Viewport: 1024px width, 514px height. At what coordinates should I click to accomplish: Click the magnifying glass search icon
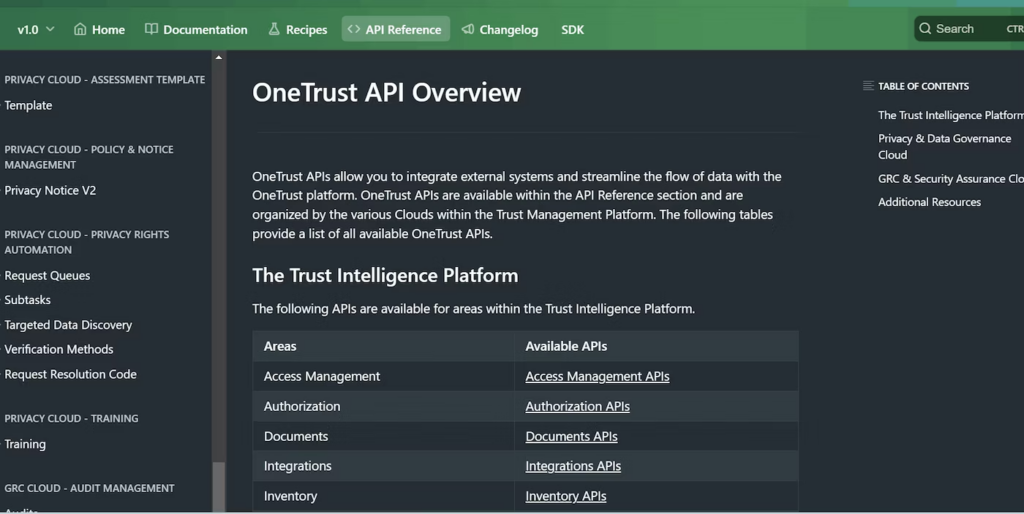pyautogui.click(x=925, y=29)
